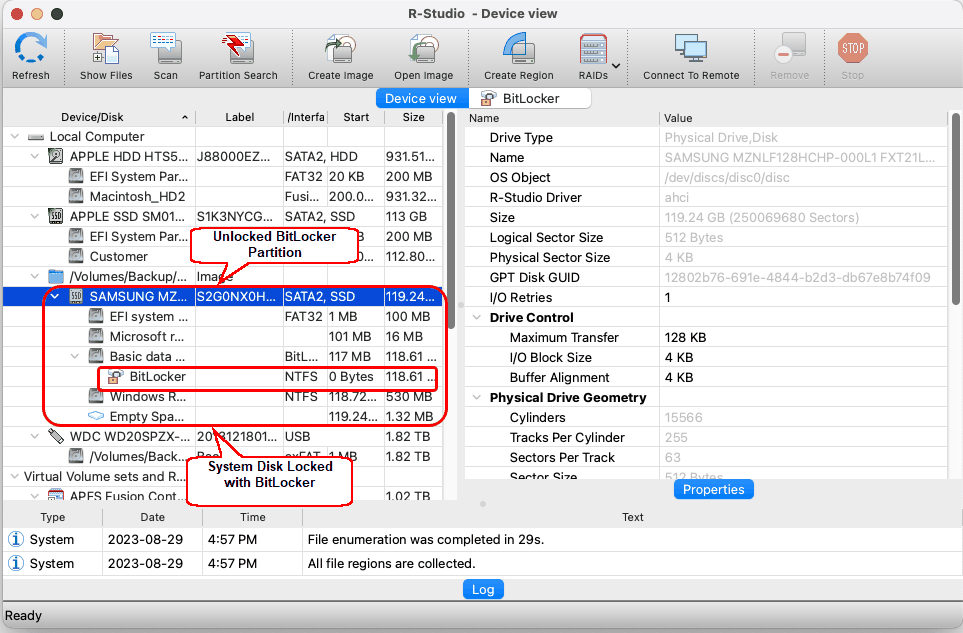The height and width of the screenshot is (633, 963).
Task: Click the I/O Retries value 1
Action: (668, 297)
